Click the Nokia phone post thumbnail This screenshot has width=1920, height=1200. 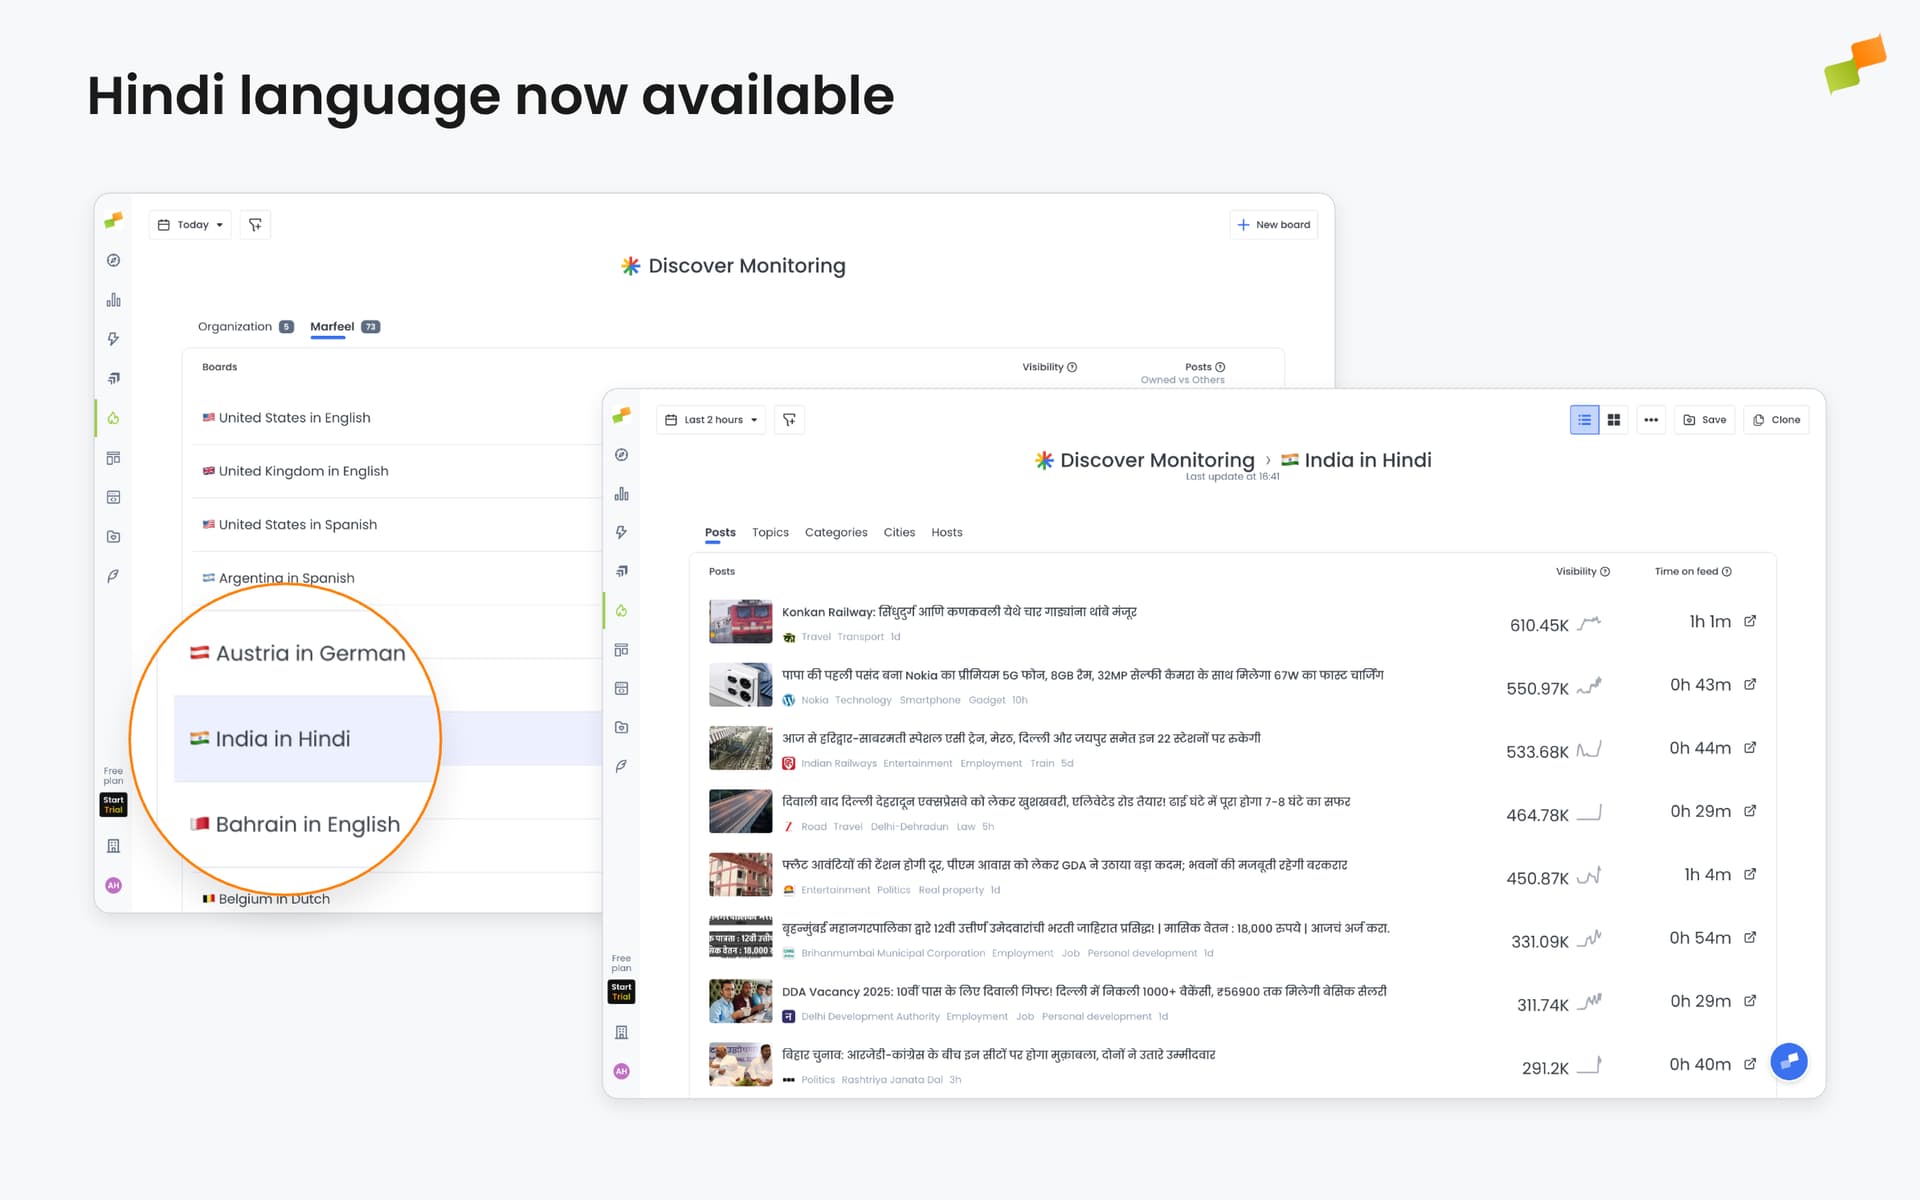[740, 685]
